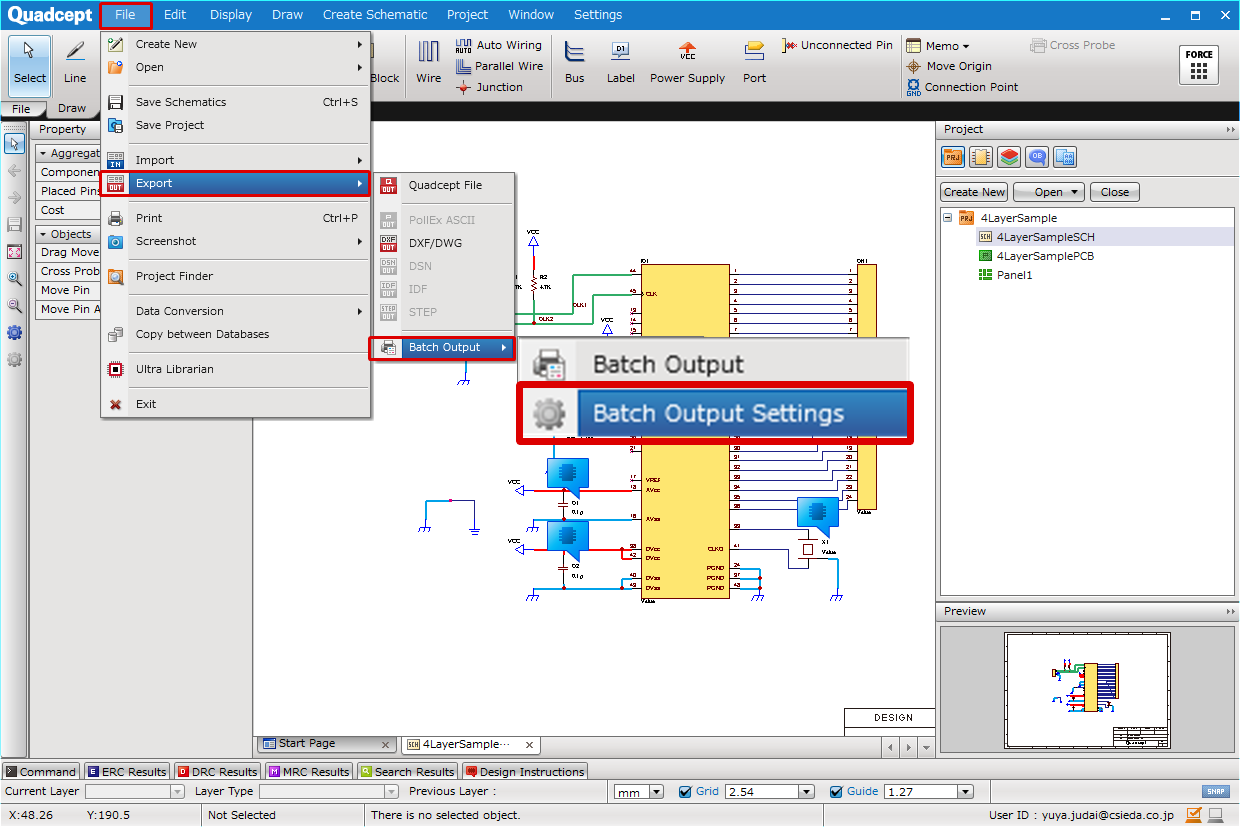Image resolution: width=1240 pixels, height=827 pixels.
Task: Click the SNAP indicator button
Action: pyautogui.click(x=1216, y=792)
